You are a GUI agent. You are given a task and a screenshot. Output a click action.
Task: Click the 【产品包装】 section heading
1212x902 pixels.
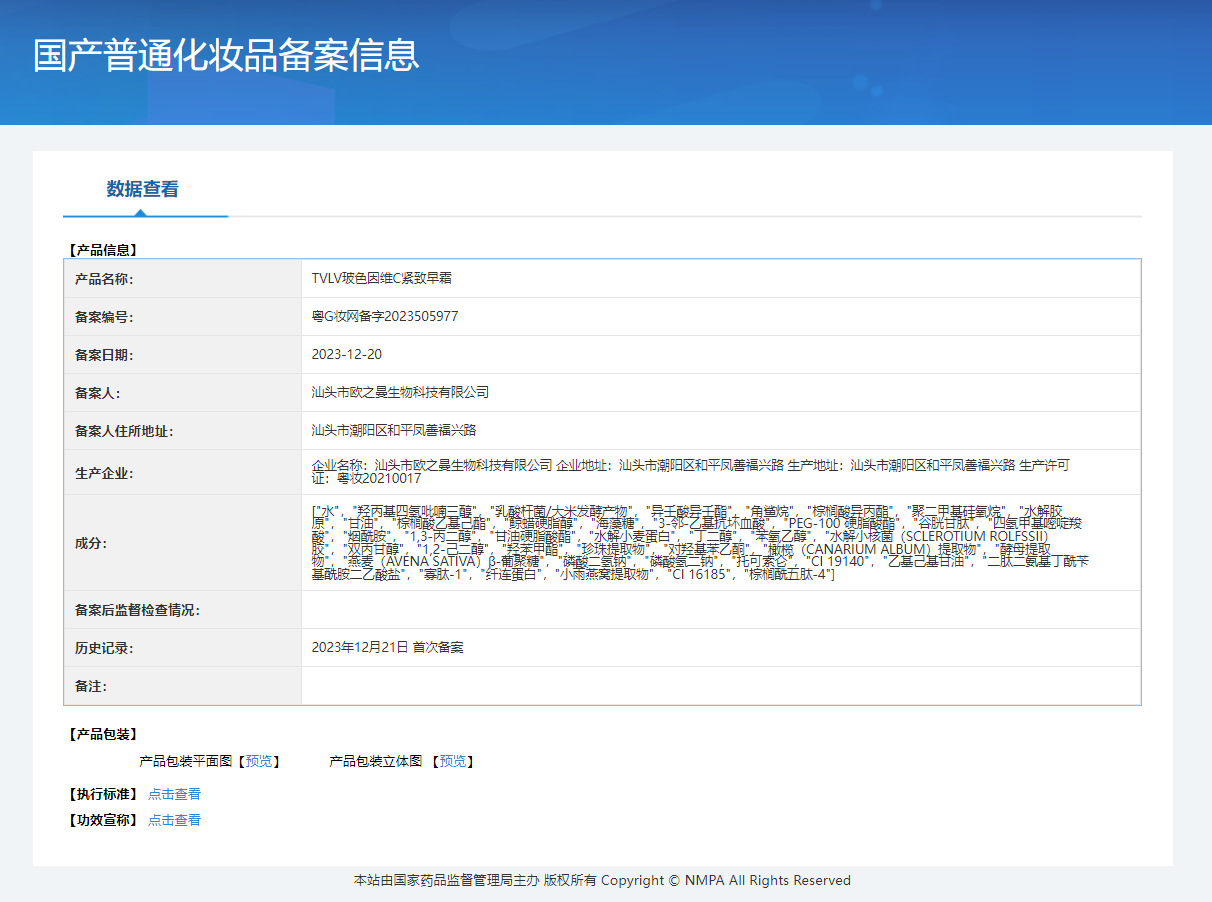click(102, 734)
